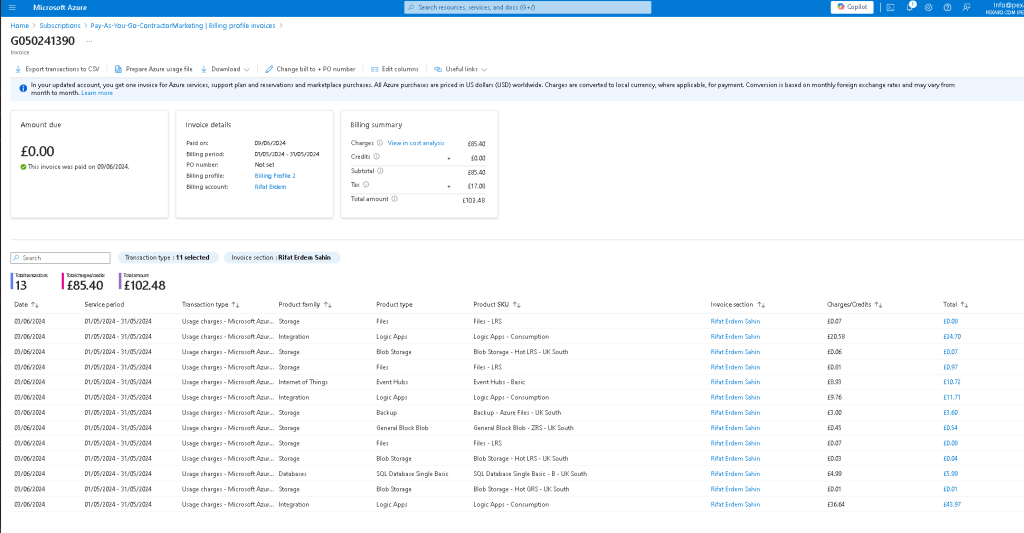Open the Cloud Shell icon

pyautogui.click(x=890, y=7)
